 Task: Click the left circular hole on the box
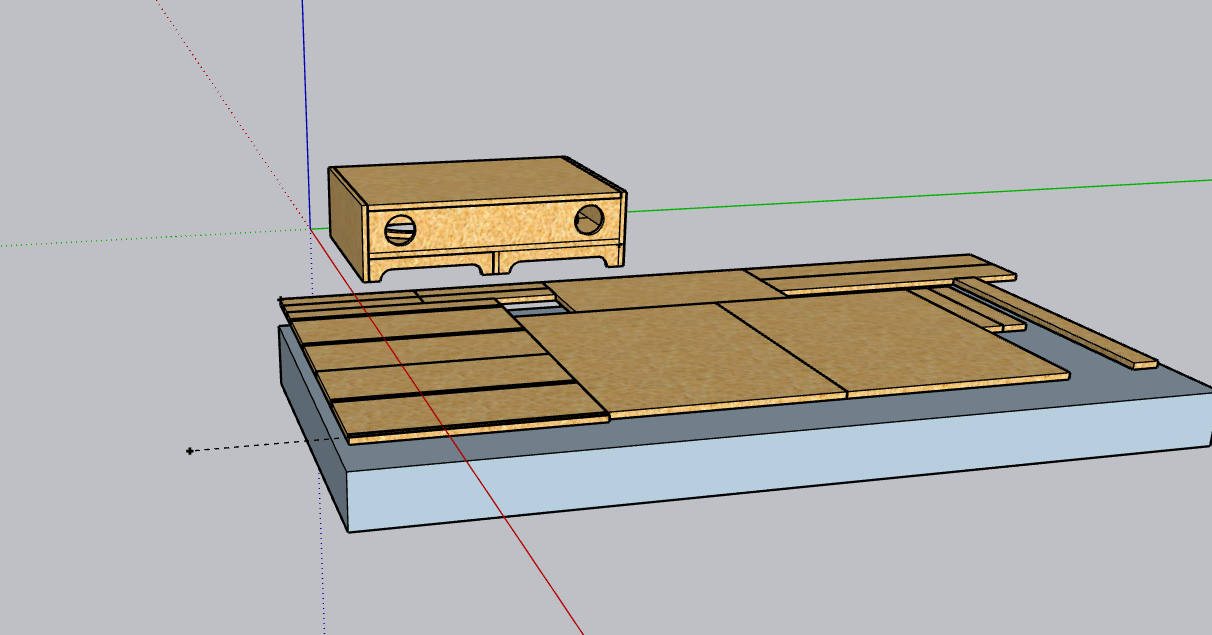click(x=398, y=231)
